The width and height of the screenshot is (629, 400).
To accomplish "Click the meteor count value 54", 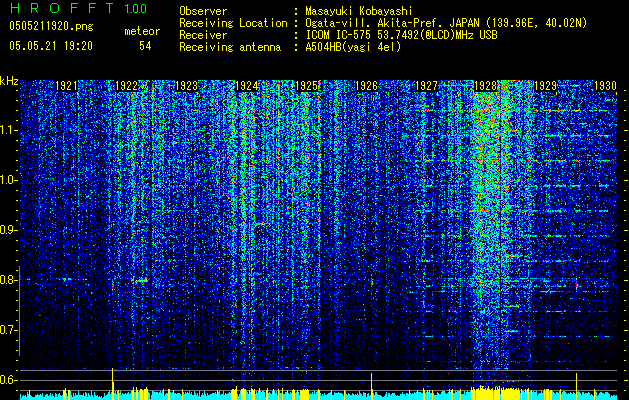I will [145, 46].
